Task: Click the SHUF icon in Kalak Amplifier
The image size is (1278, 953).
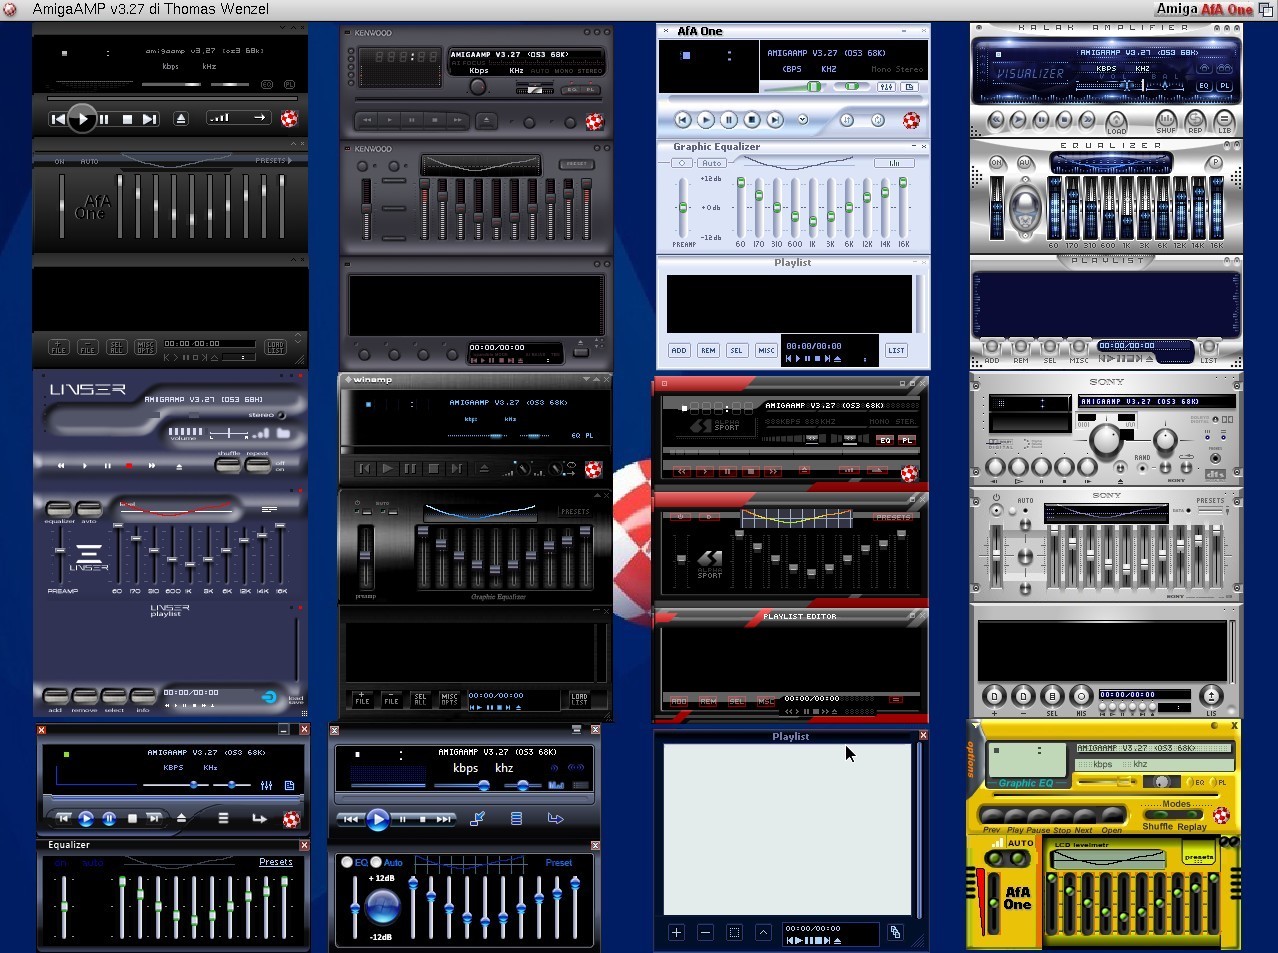Action: (x=1166, y=121)
